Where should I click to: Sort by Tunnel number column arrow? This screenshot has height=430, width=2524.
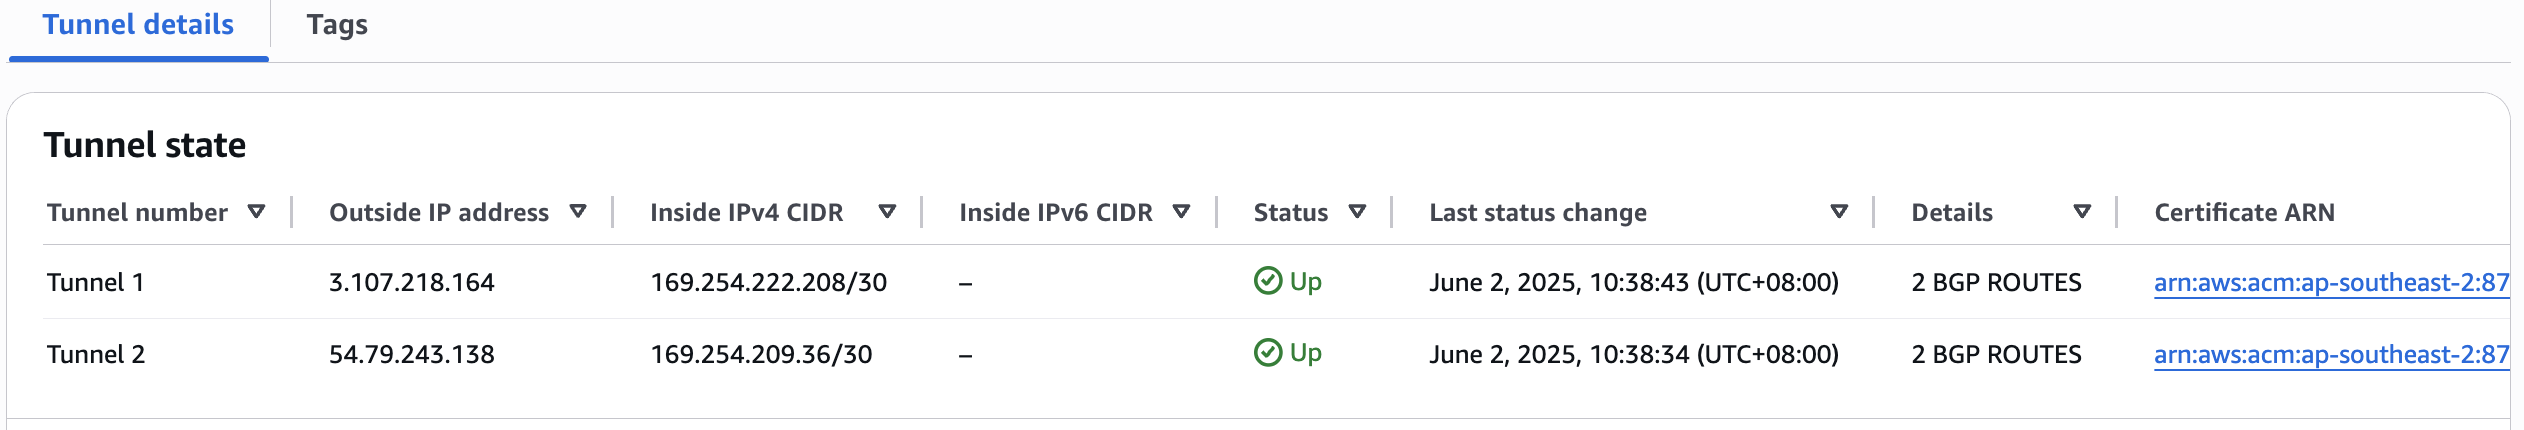(256, 212)
